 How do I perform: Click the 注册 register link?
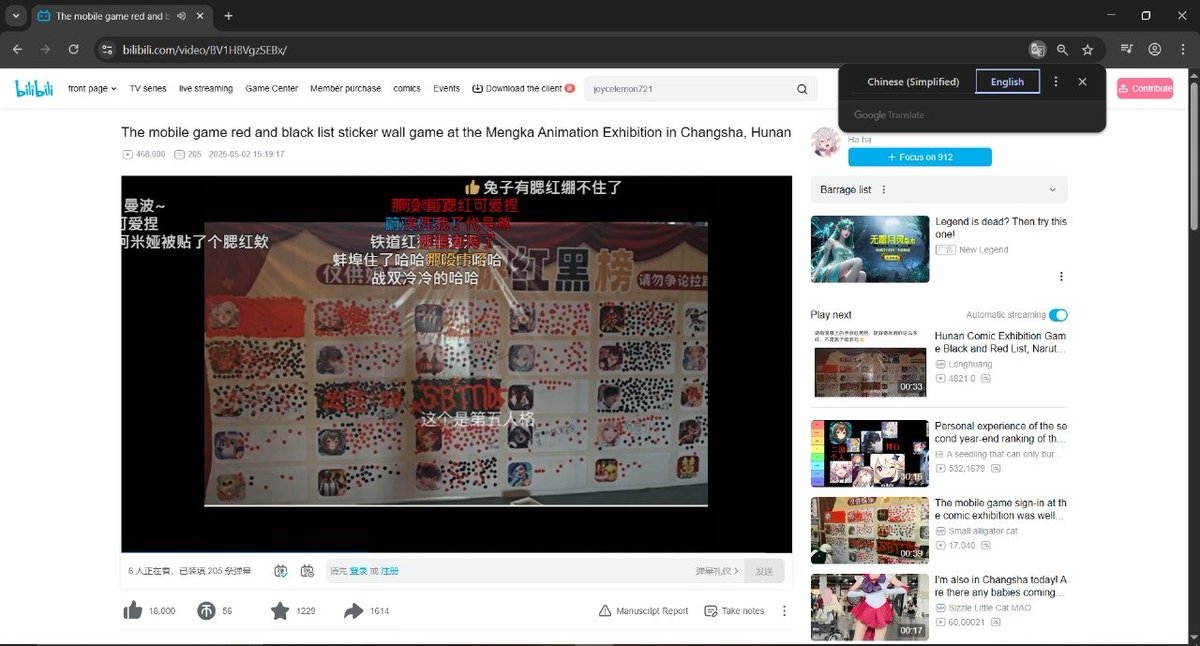pos(390,571)
